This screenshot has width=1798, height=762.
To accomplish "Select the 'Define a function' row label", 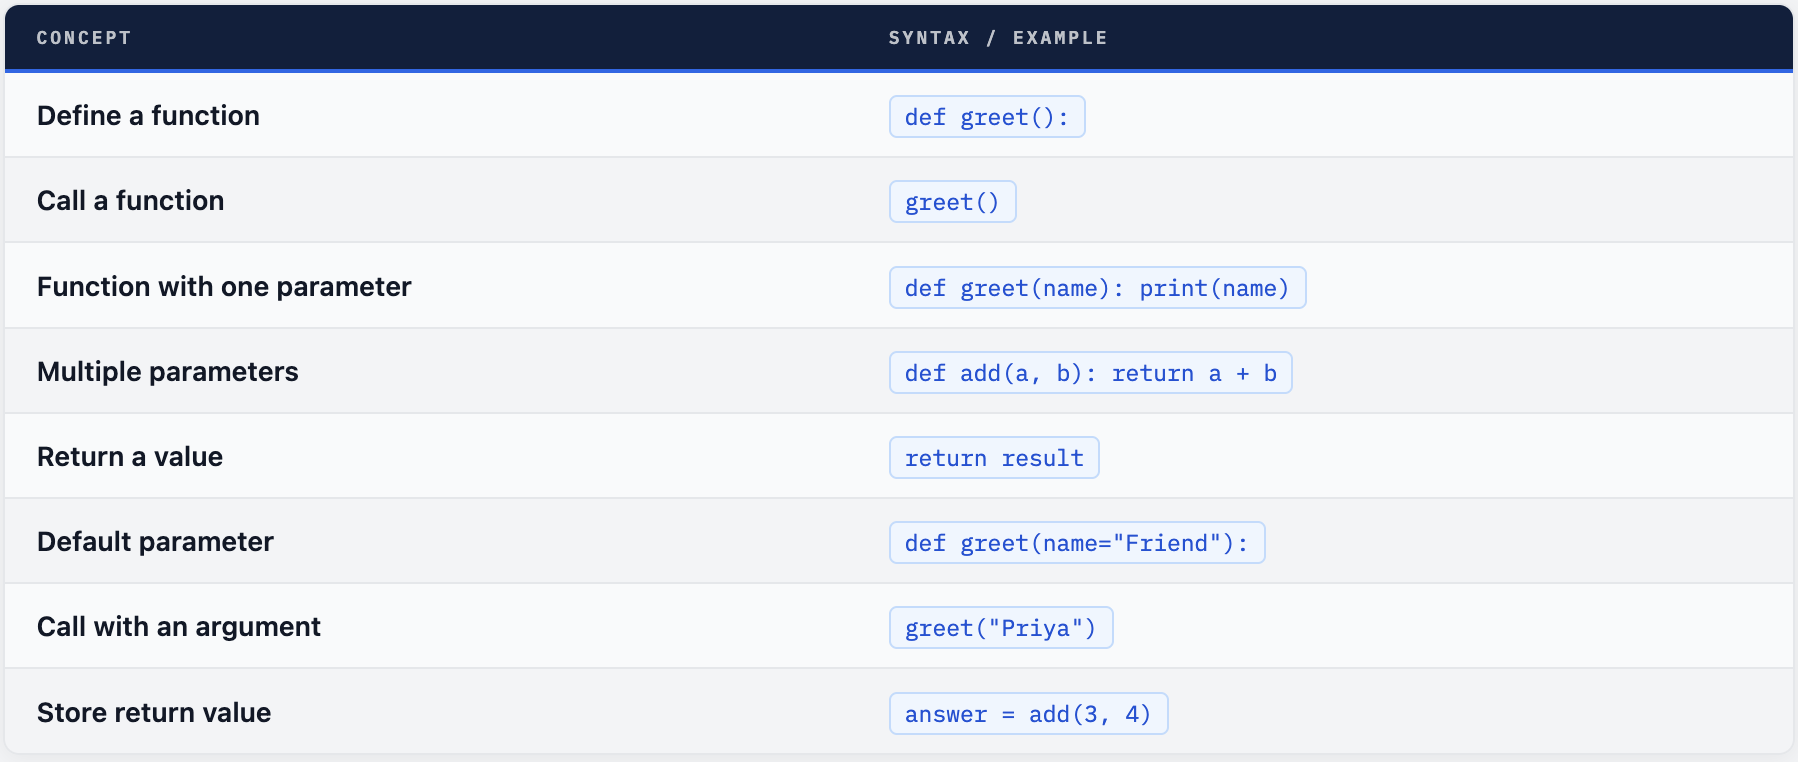I will tap(148, 116).
